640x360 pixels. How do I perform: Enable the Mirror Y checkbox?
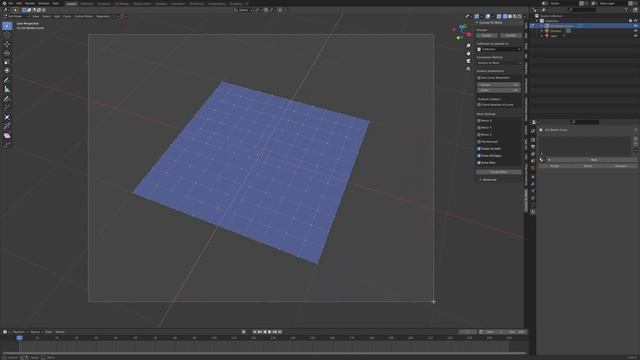point(479,128)
